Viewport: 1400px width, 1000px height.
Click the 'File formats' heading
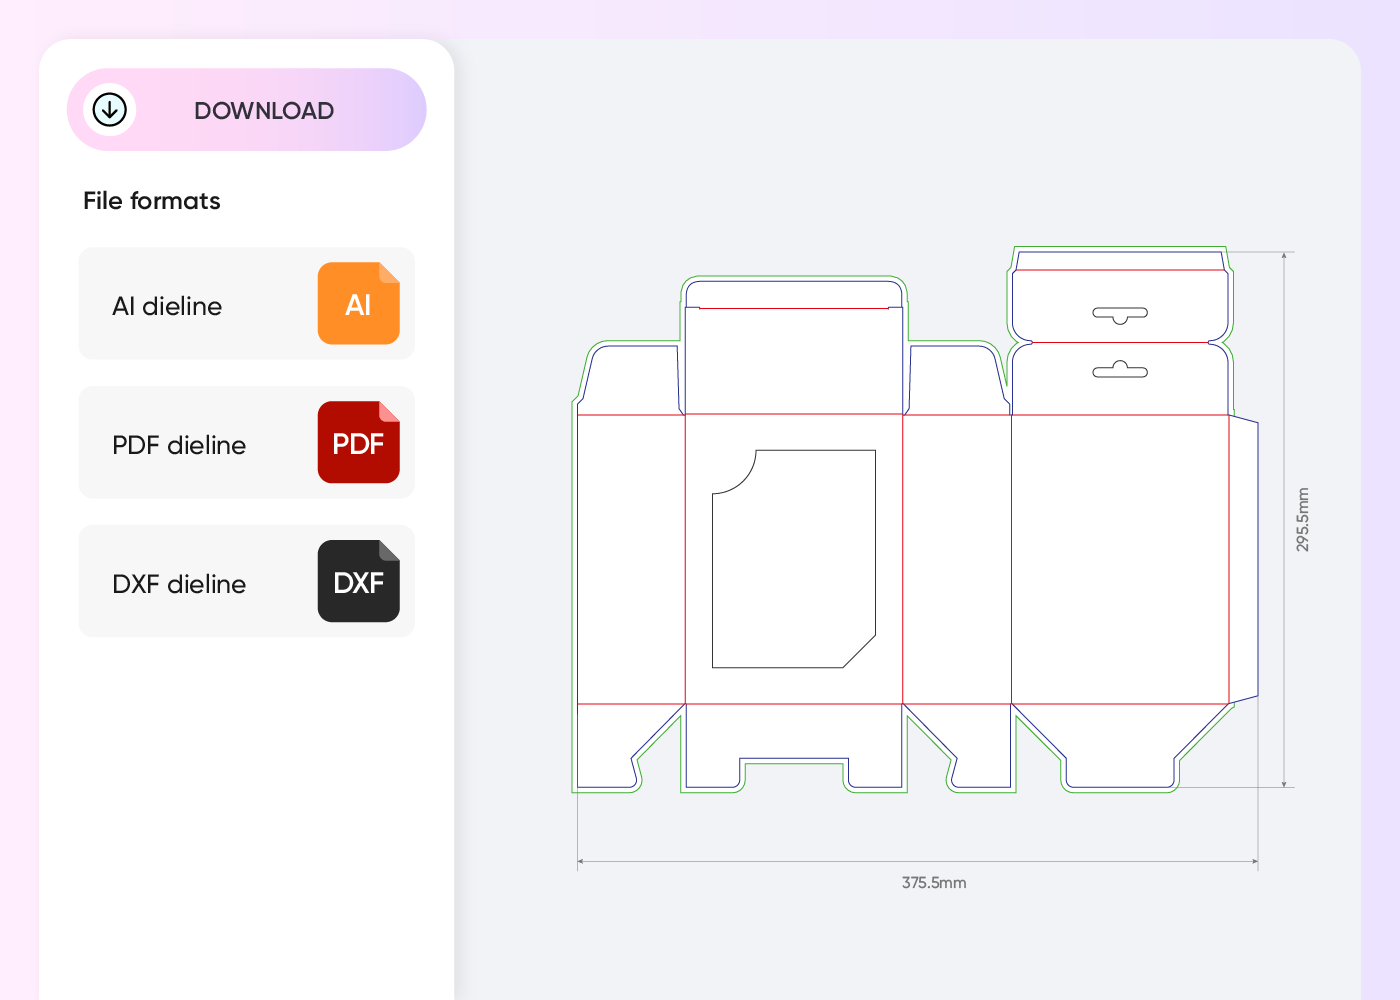point(152,201)
